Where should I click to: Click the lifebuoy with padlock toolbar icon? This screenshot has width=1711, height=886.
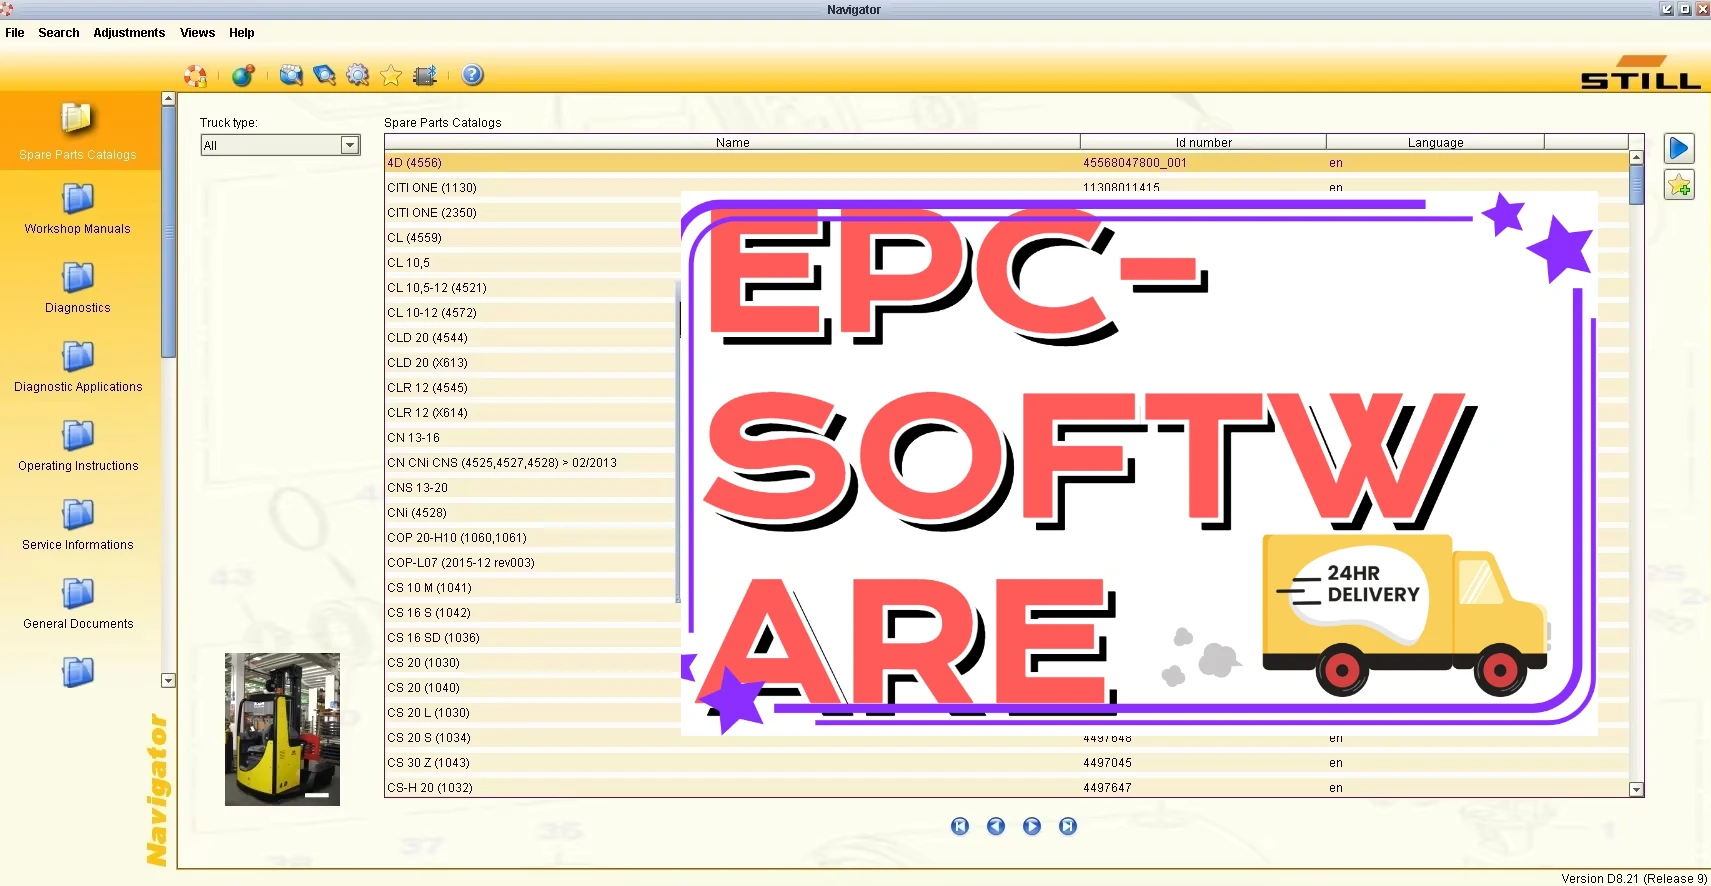click(x=196, y=76)
